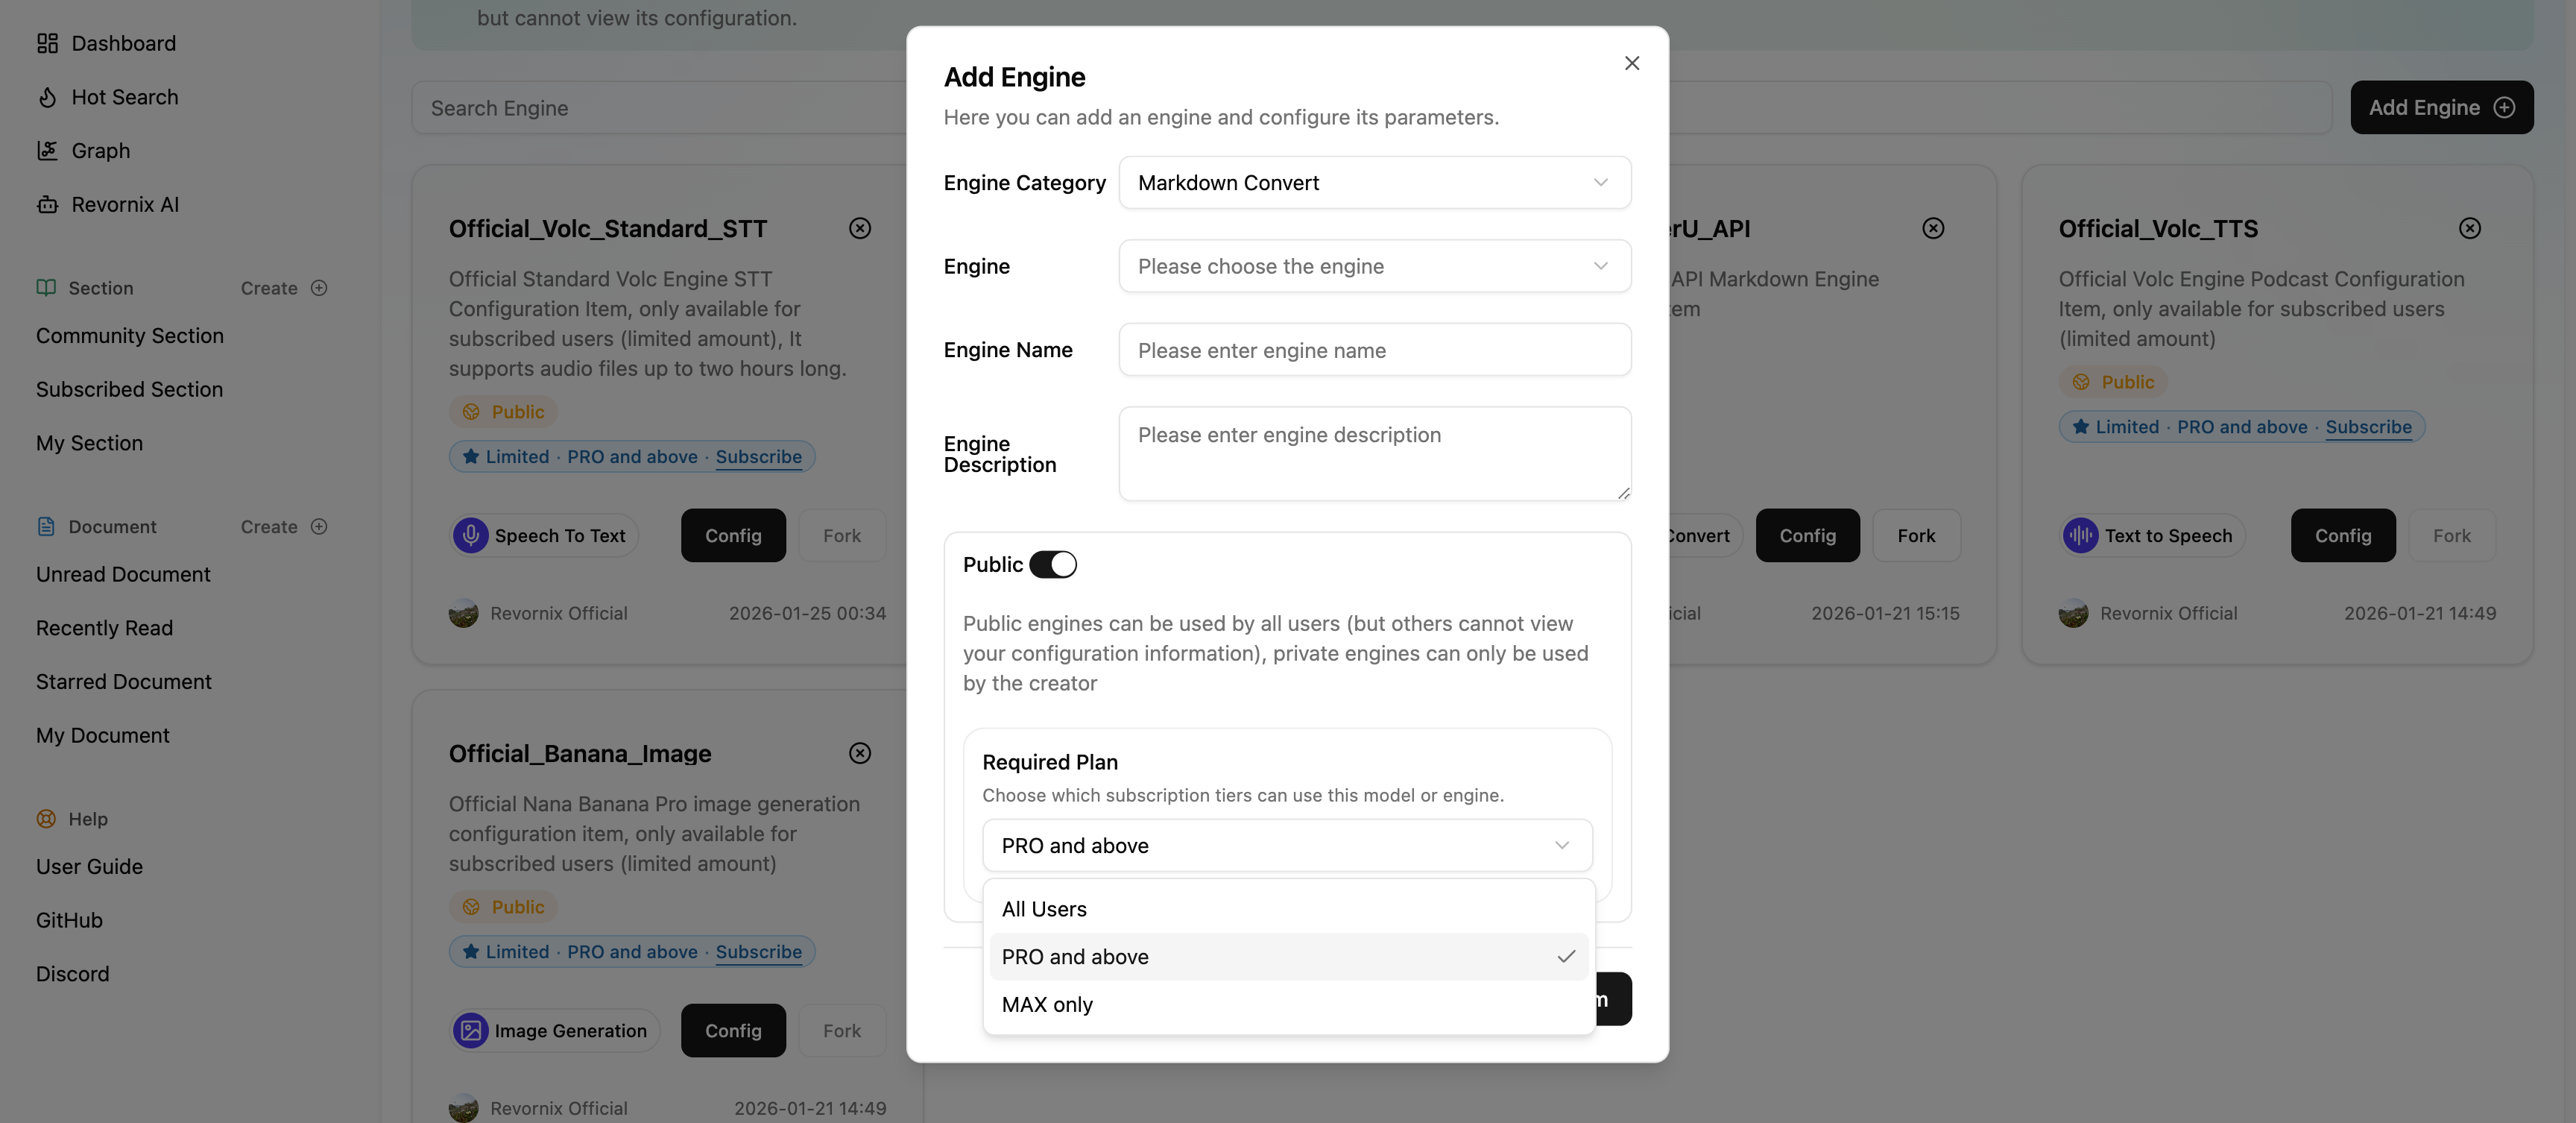Click the Engine Name input field
The image size is (2576, 1123).
(x=1374, y=350)
